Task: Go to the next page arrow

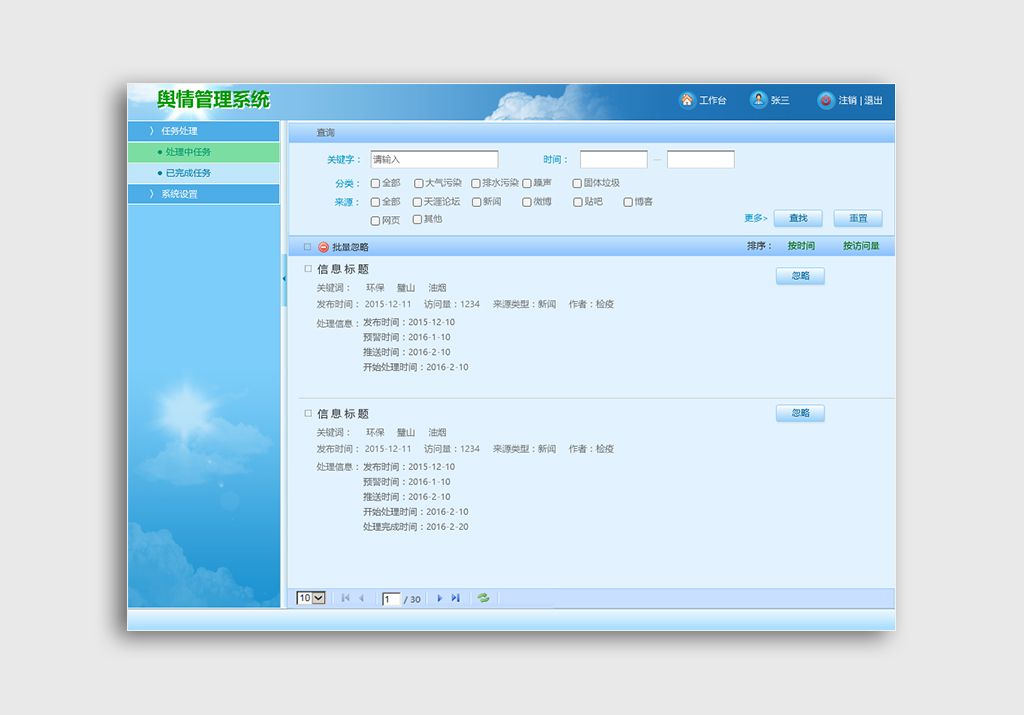Action: pos(440,598)
